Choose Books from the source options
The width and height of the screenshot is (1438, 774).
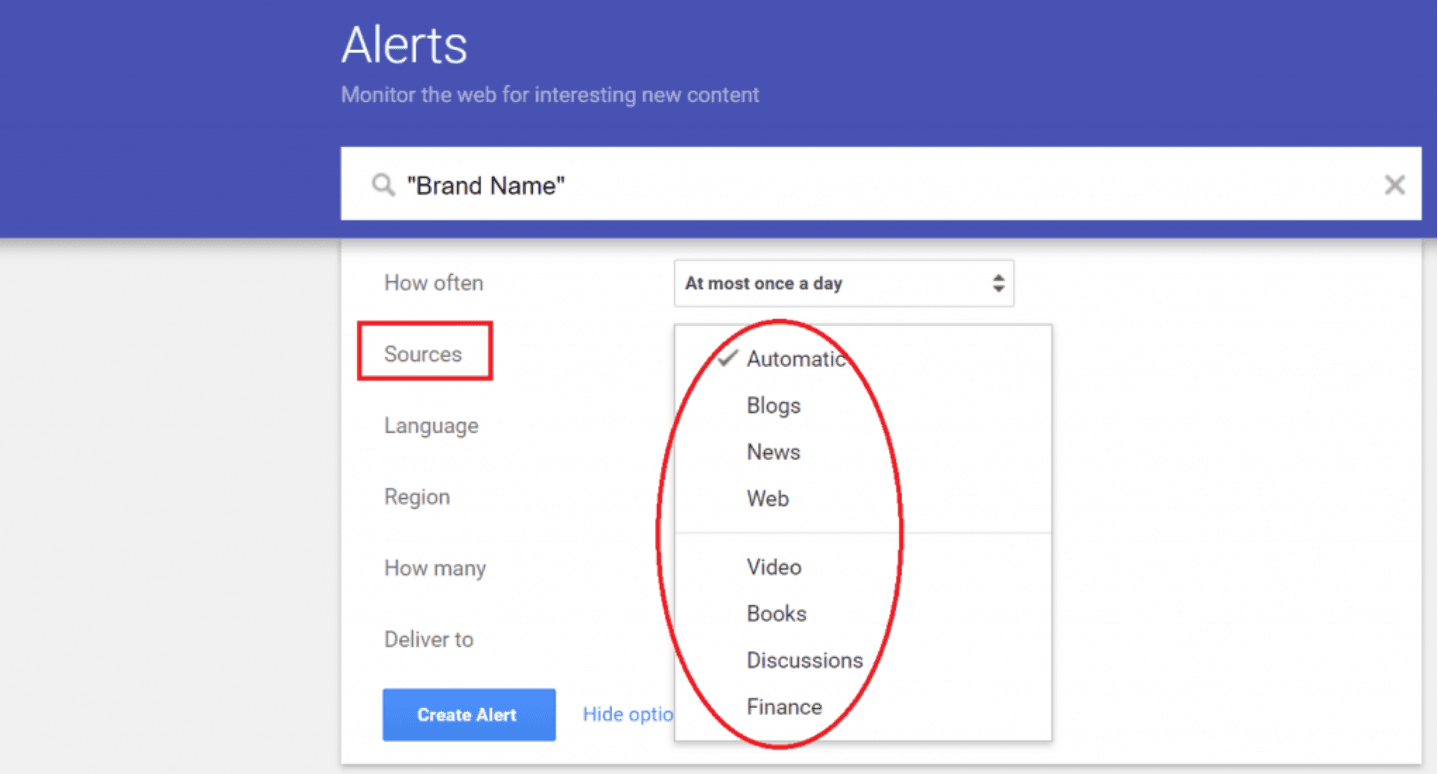tap(777, 613)
